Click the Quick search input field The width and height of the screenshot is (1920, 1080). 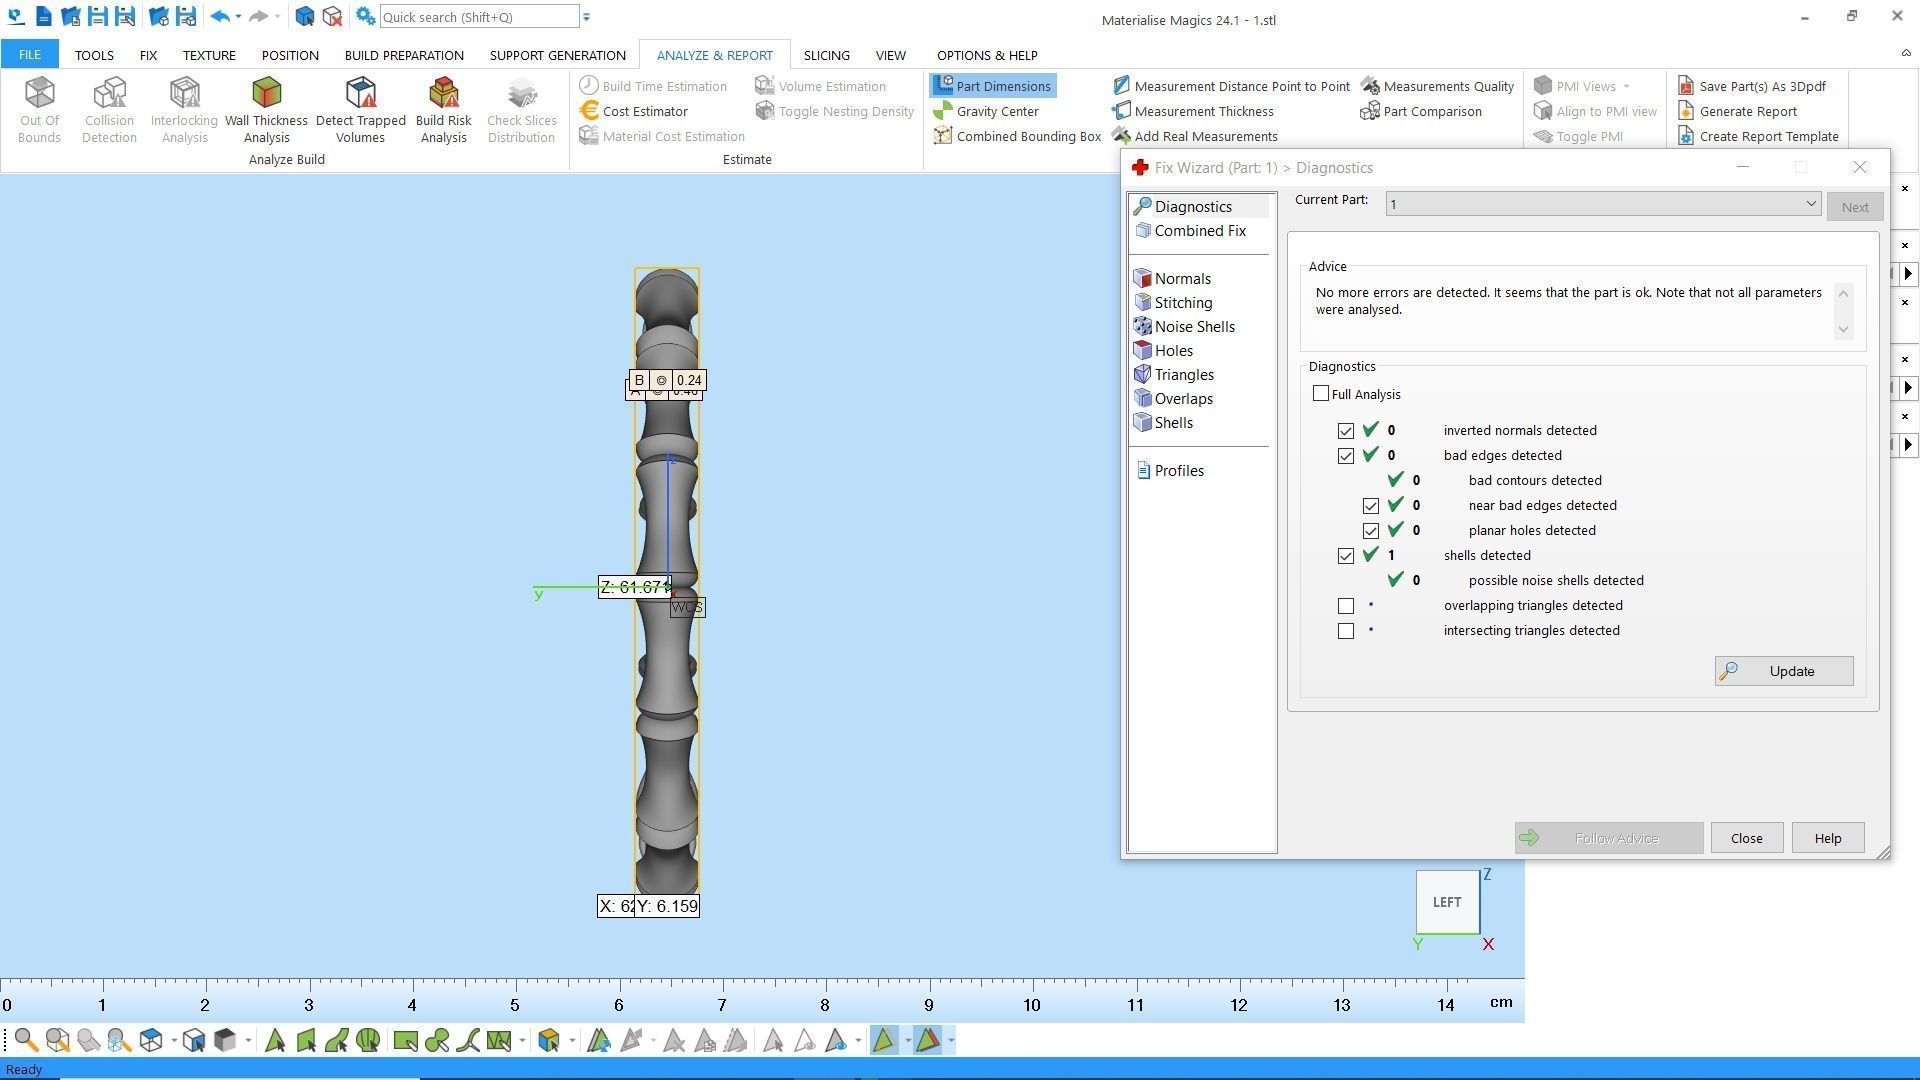478,17
